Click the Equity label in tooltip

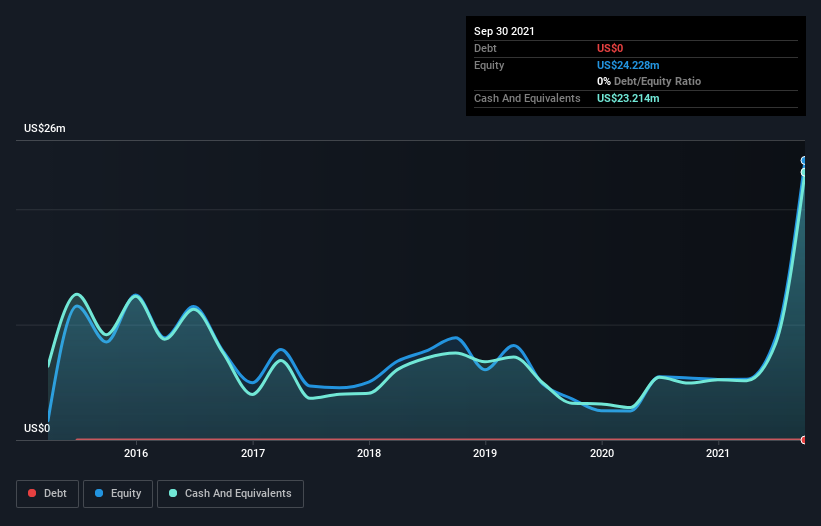pos(489,65)
